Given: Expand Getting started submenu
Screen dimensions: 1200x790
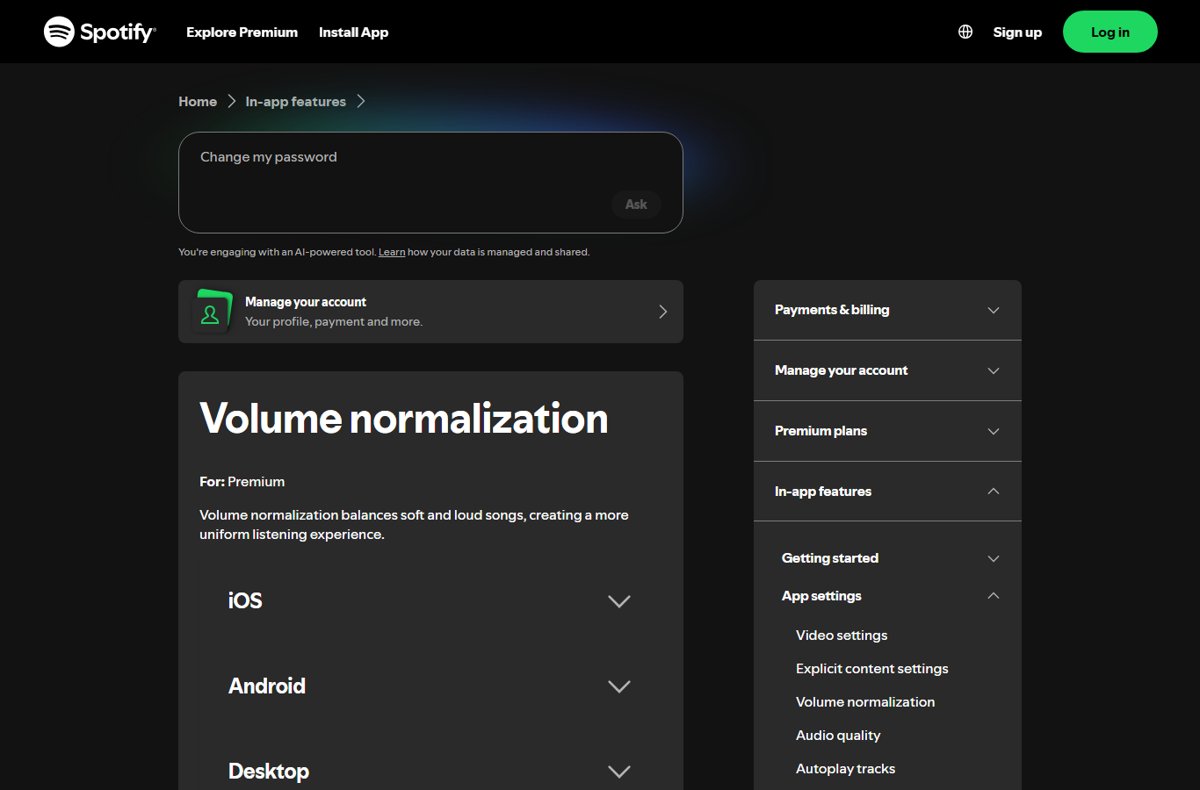Looking at the screenshot, I should point(890,558).
